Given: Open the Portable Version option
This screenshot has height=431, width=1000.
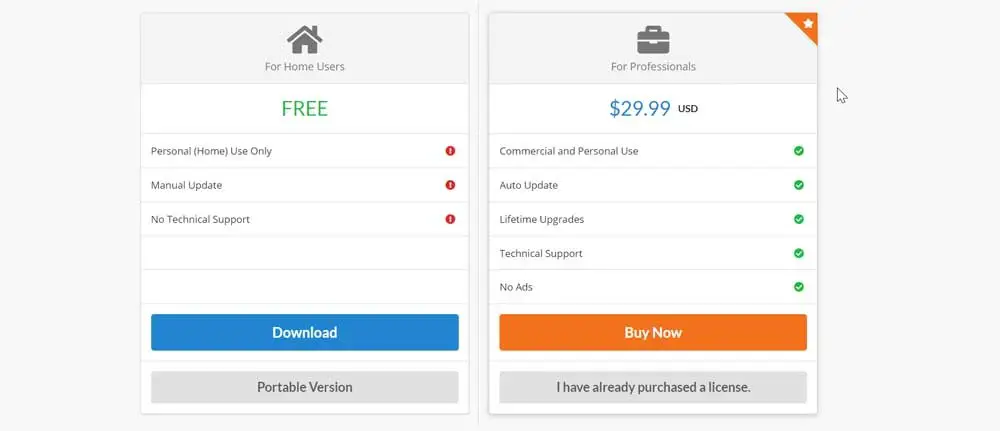Looking at the screenshot, I should [x=304, y=387].
